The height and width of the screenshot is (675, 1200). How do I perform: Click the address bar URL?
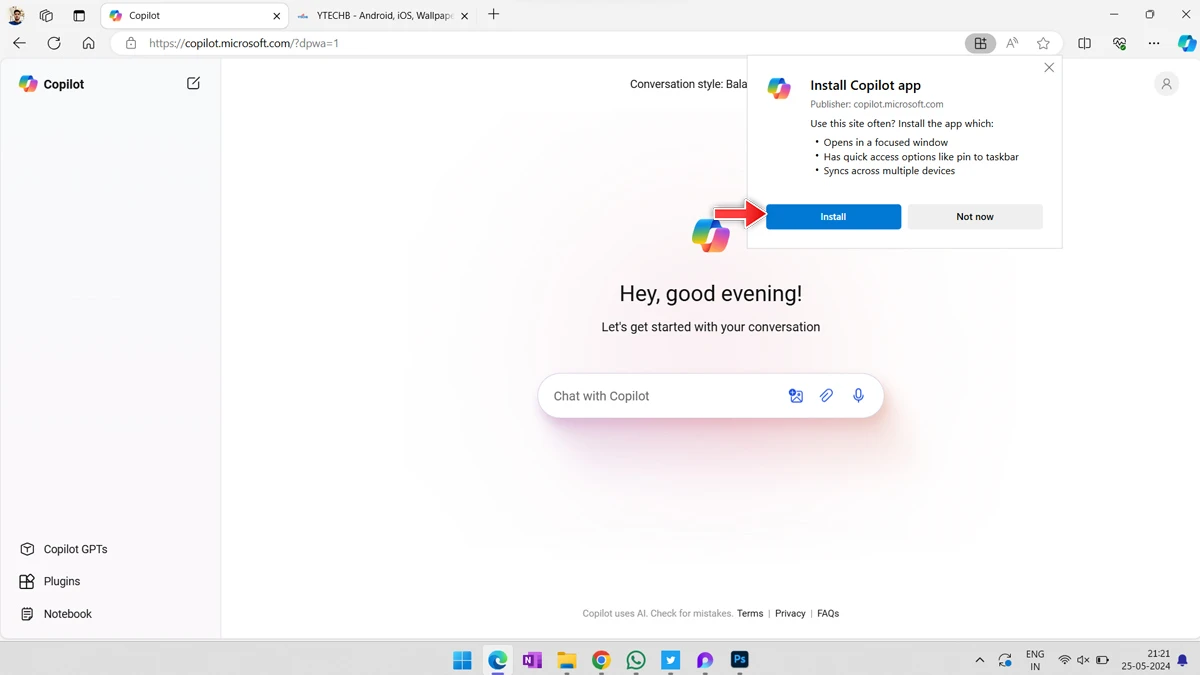244,44
